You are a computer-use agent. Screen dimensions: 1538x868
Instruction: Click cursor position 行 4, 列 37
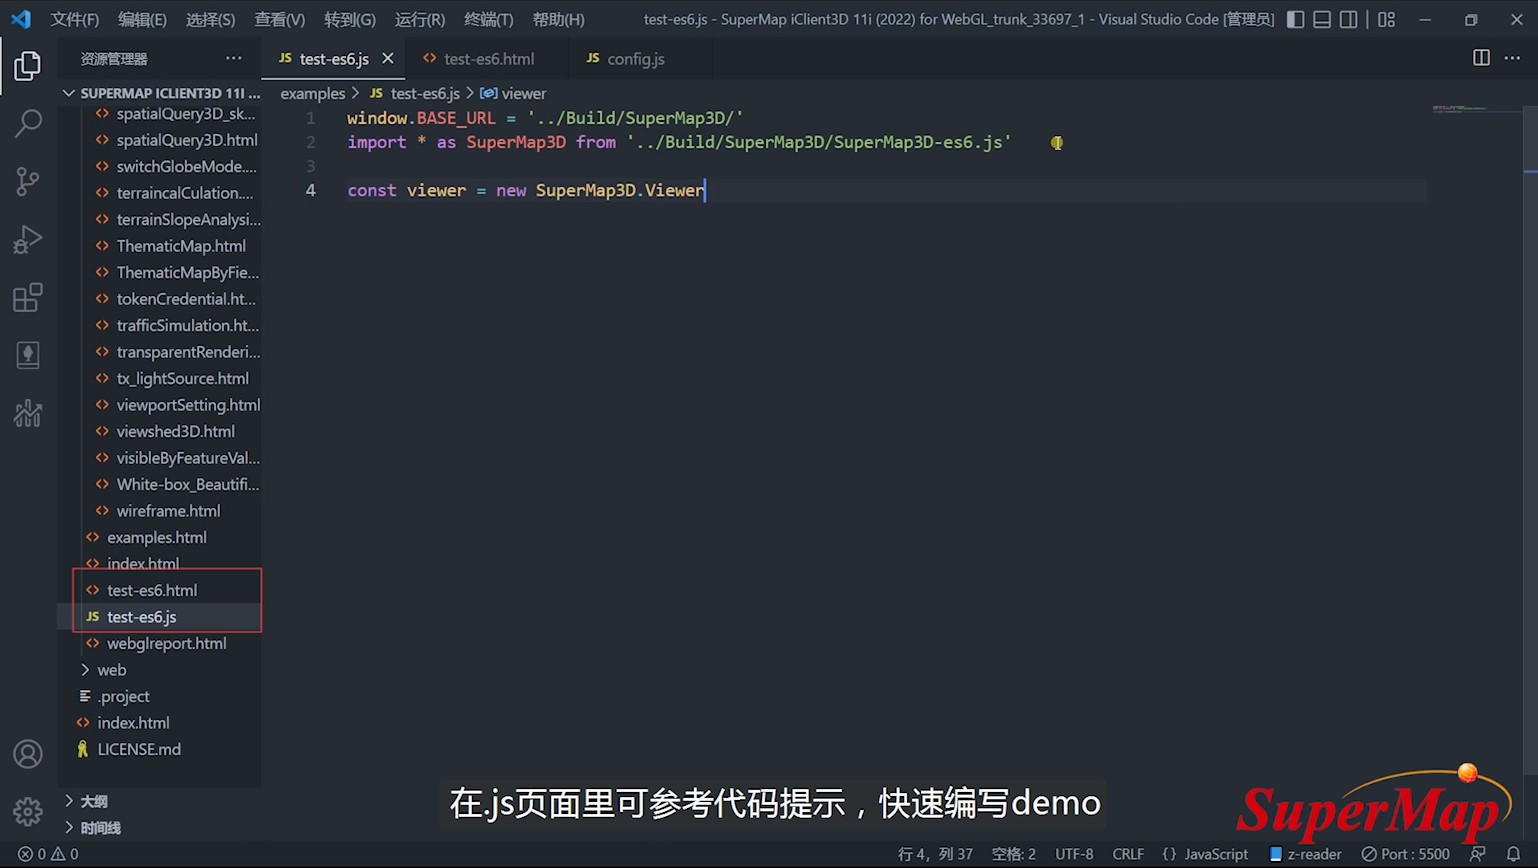[935, 854]
